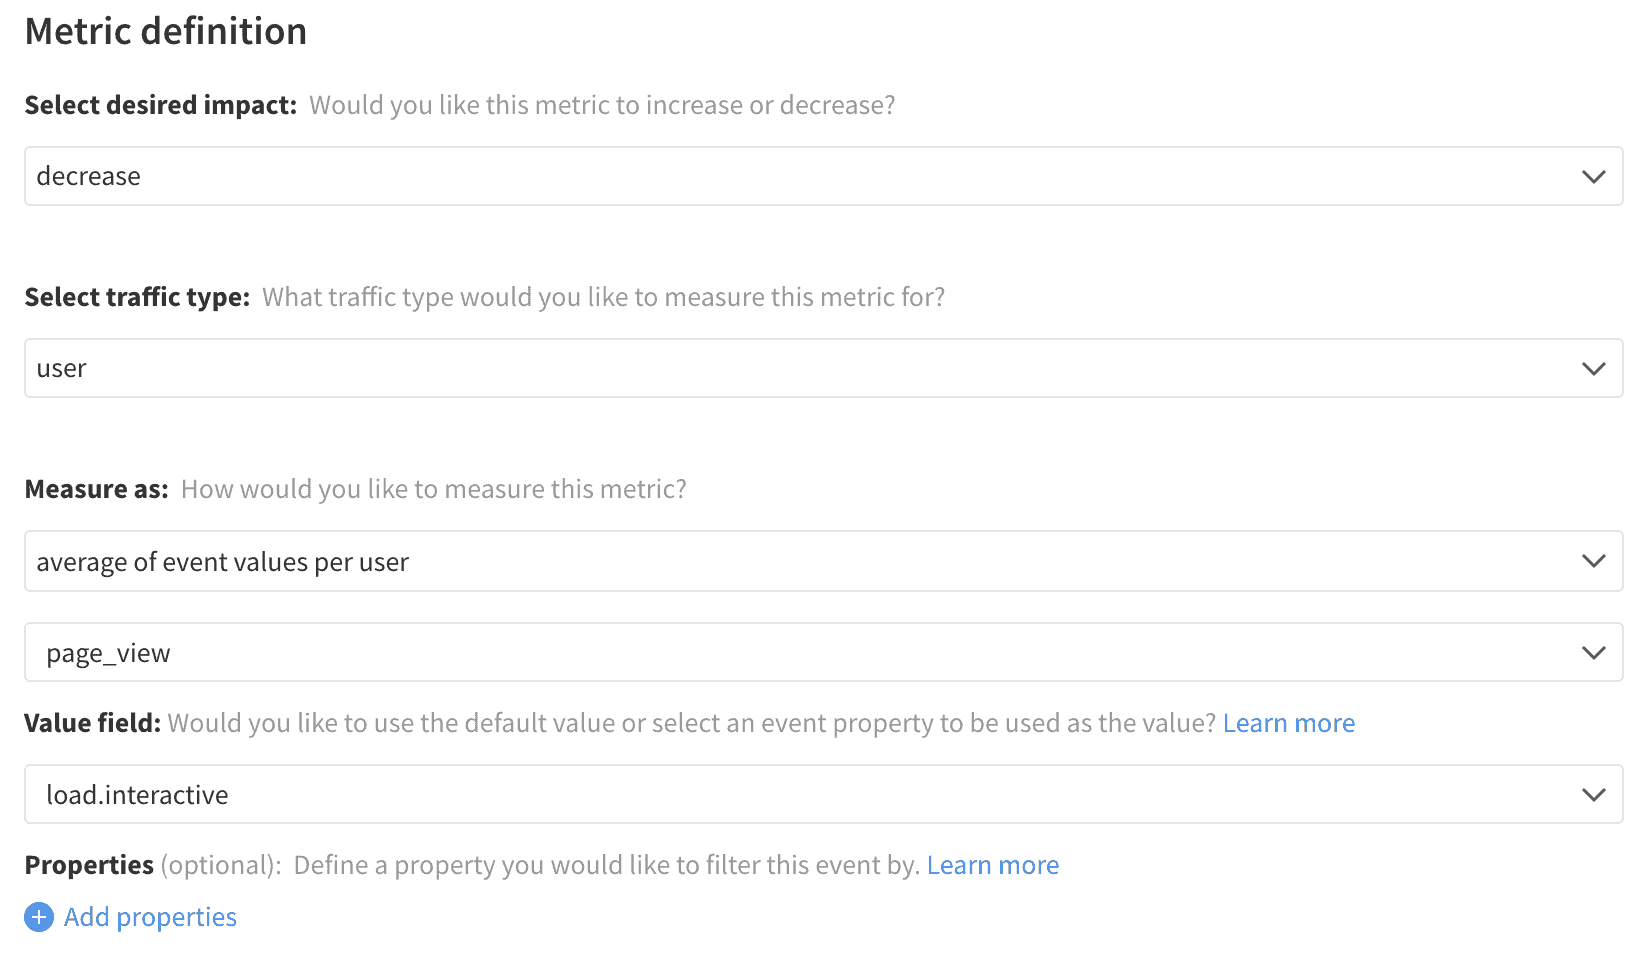Click the 'Select desired impact:' label
Image resolution: width=1652 pixels, height=962 pixels.
(161, 105)
